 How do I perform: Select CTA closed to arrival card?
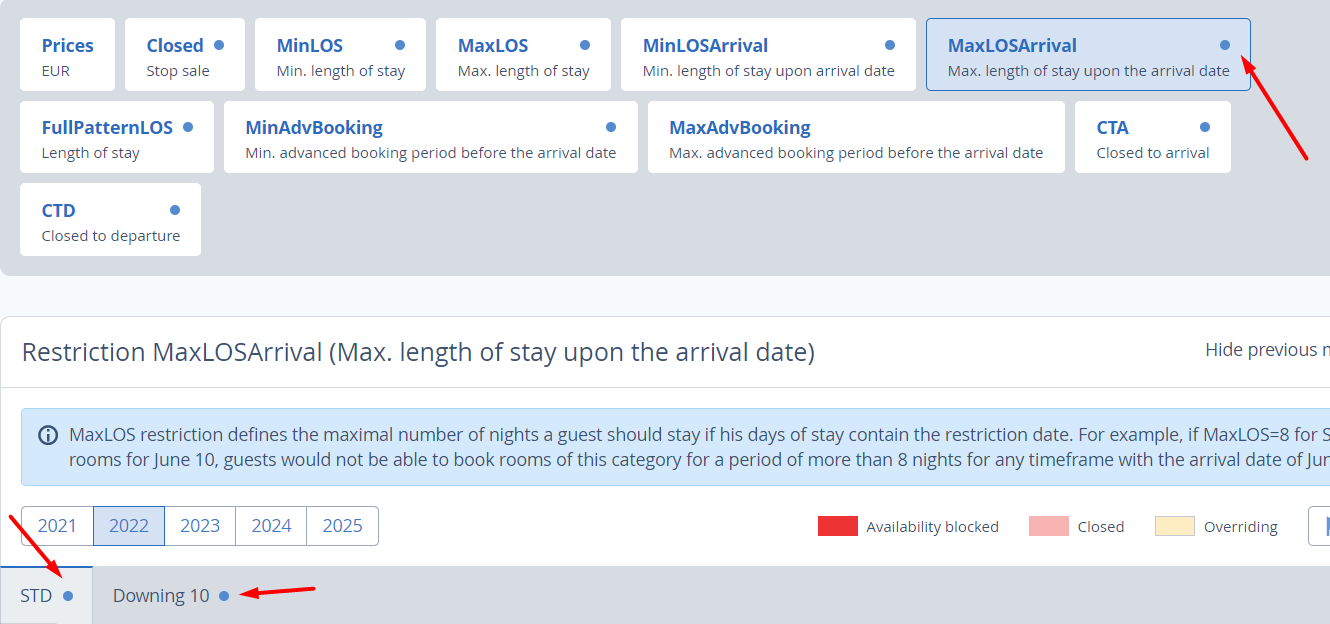click(x=1153, y=137)
